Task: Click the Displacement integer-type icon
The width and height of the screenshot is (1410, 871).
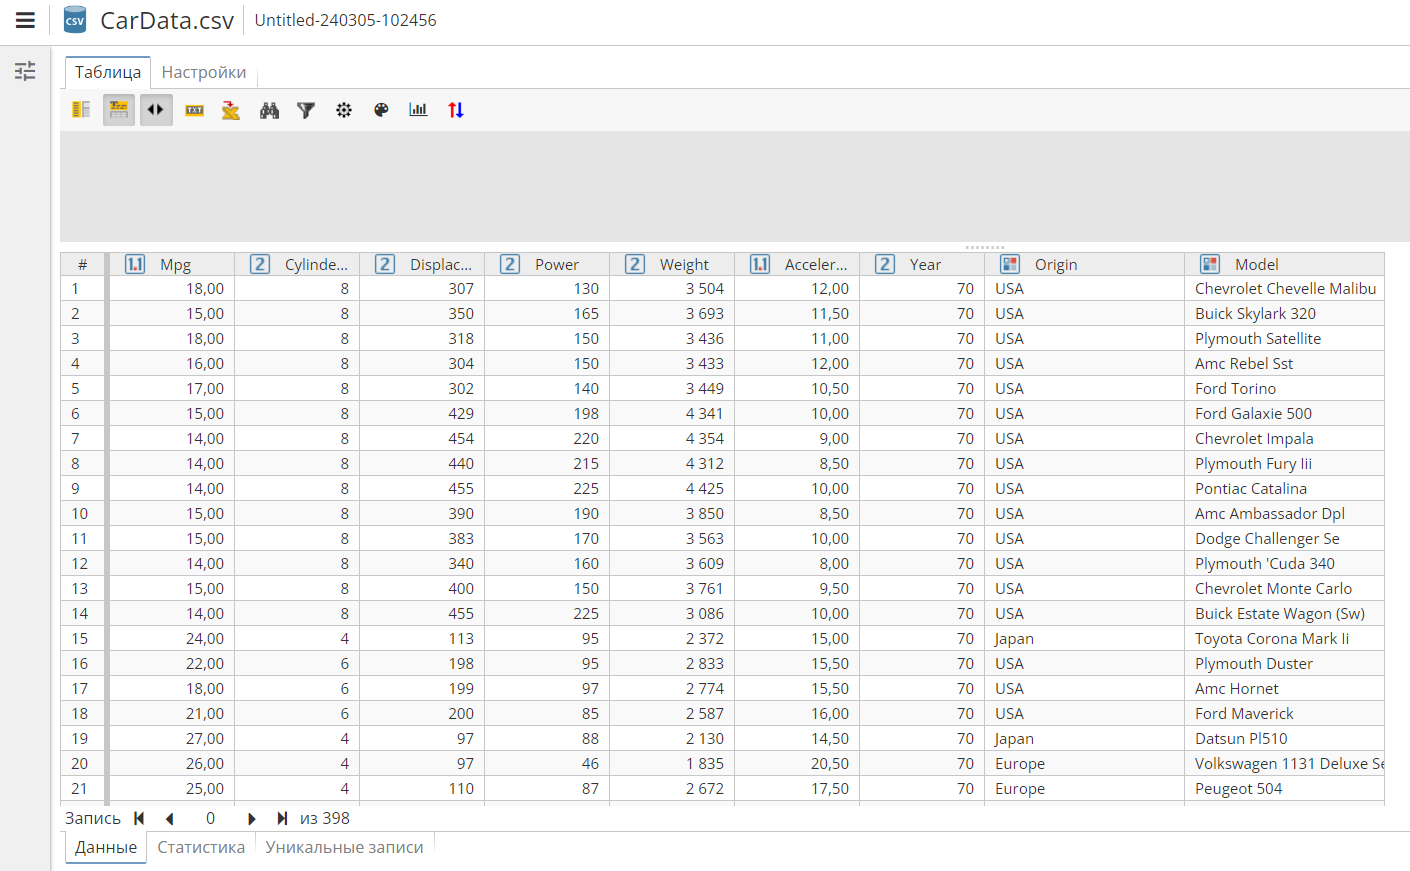Action: (x=385, y=264)
